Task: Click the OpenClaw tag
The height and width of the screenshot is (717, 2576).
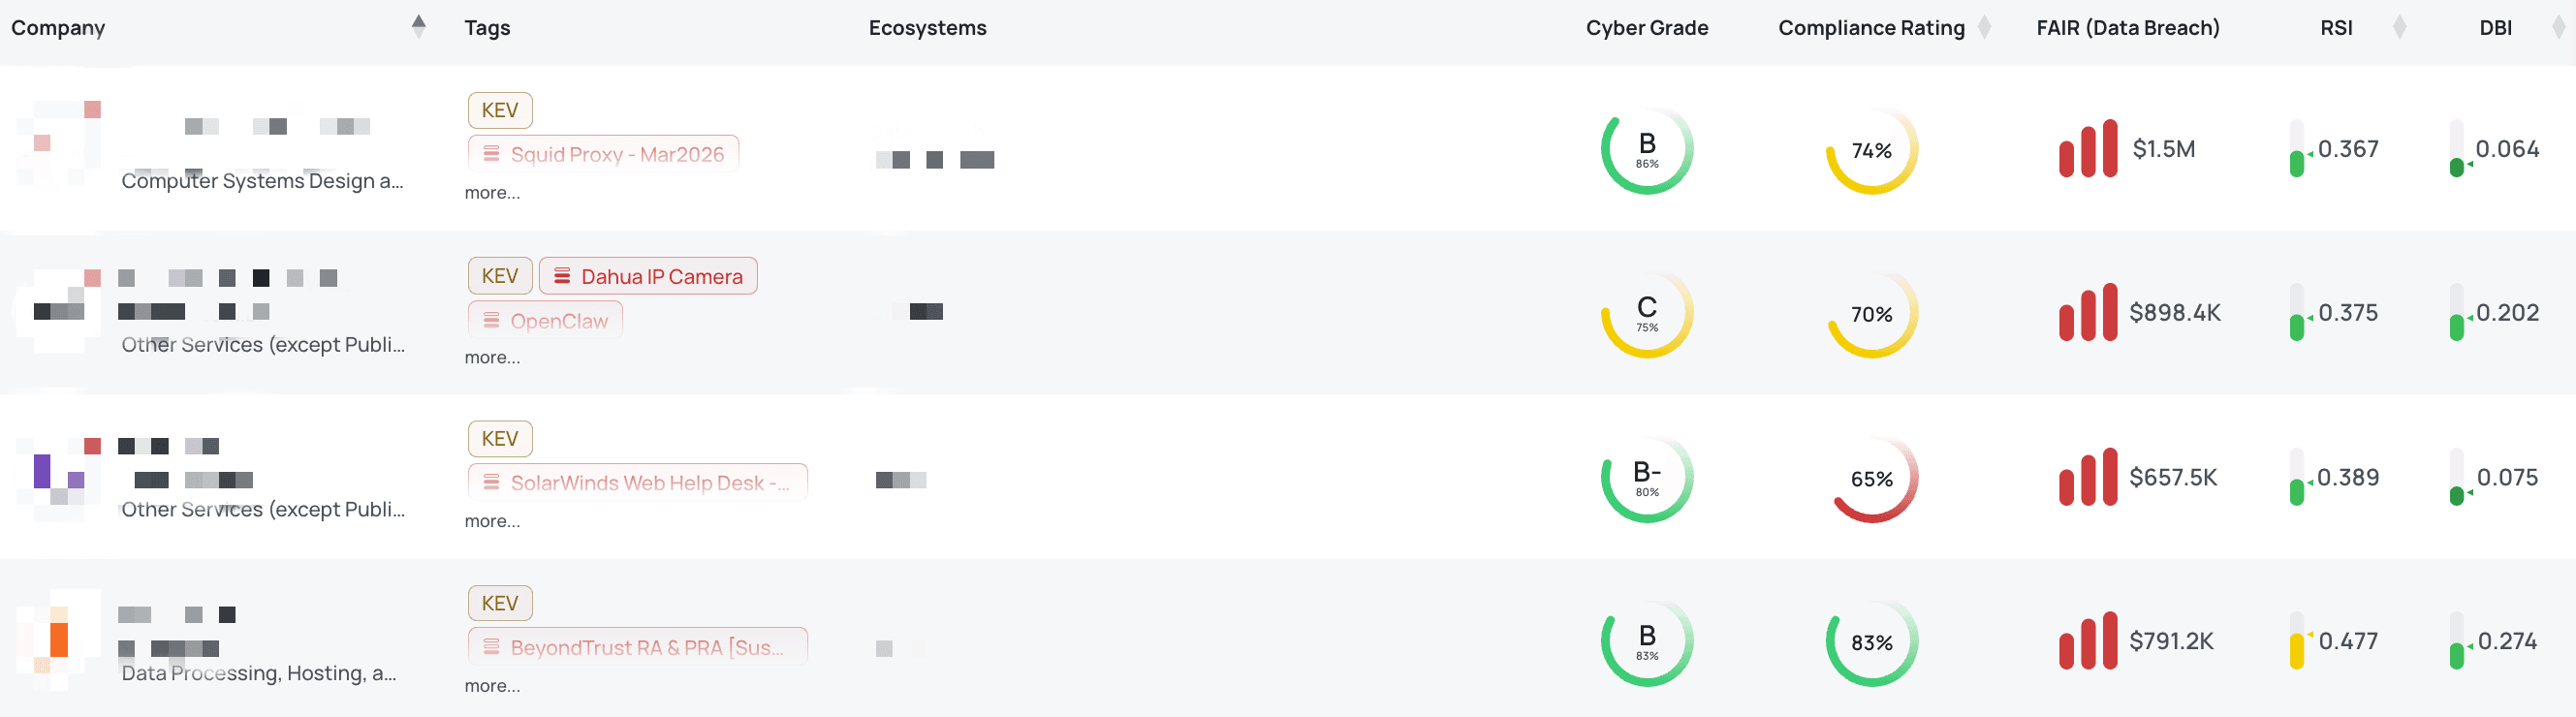Action: click(x=545, y=320)
